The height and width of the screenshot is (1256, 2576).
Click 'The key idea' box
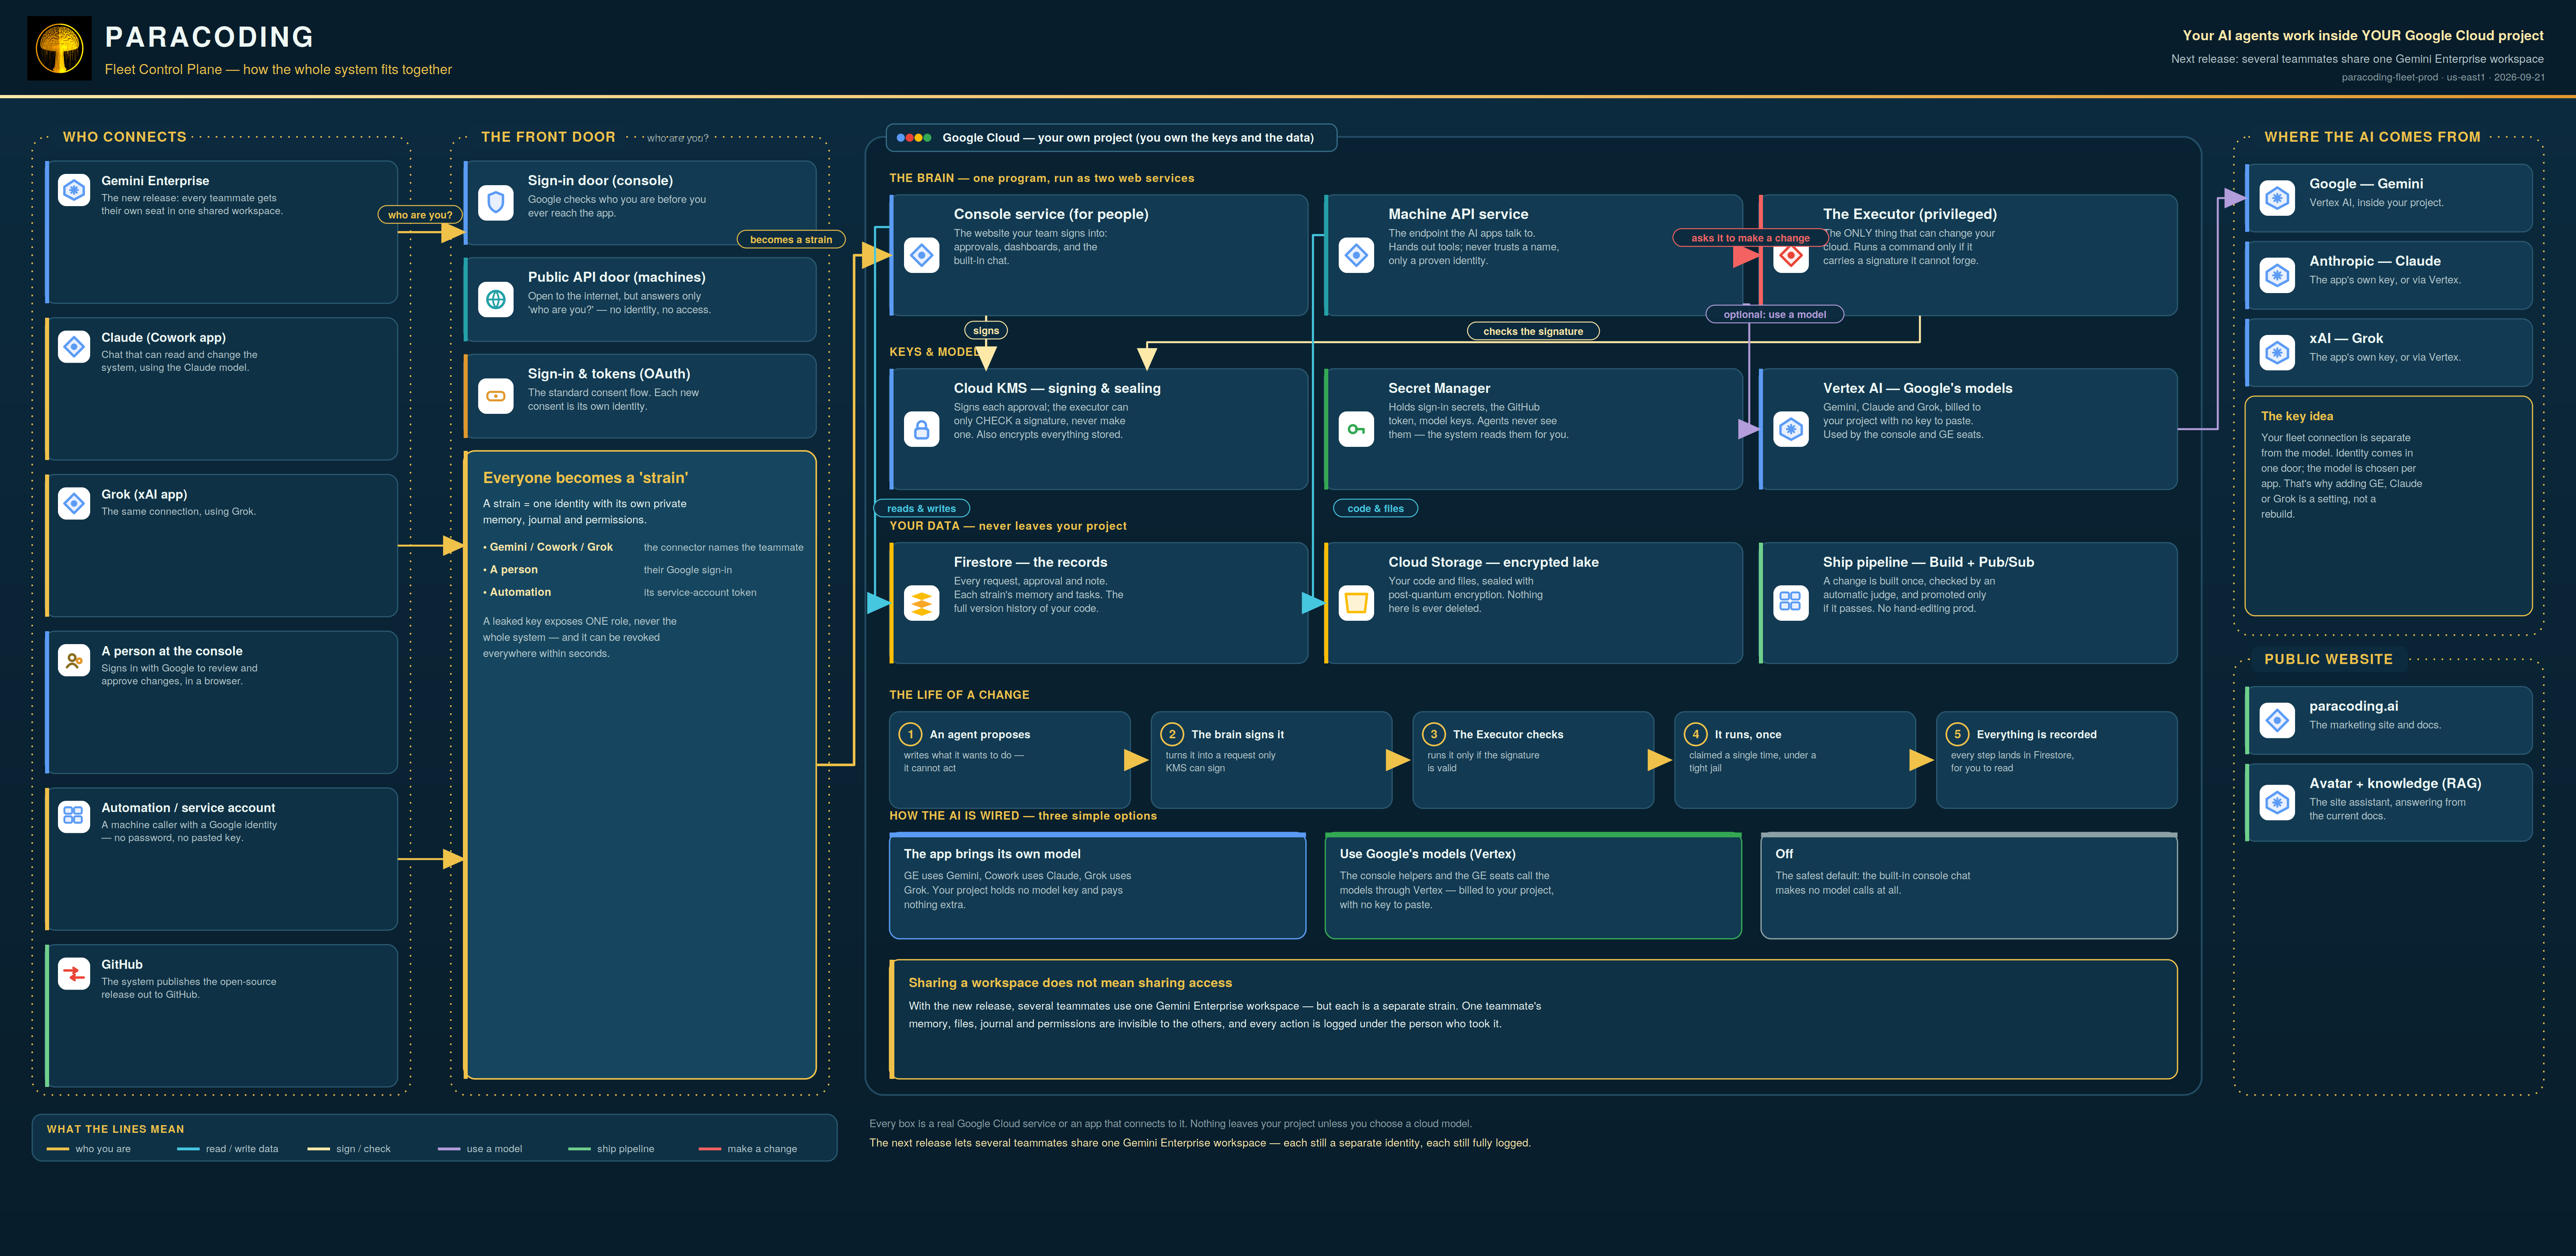pos(2388,506)
